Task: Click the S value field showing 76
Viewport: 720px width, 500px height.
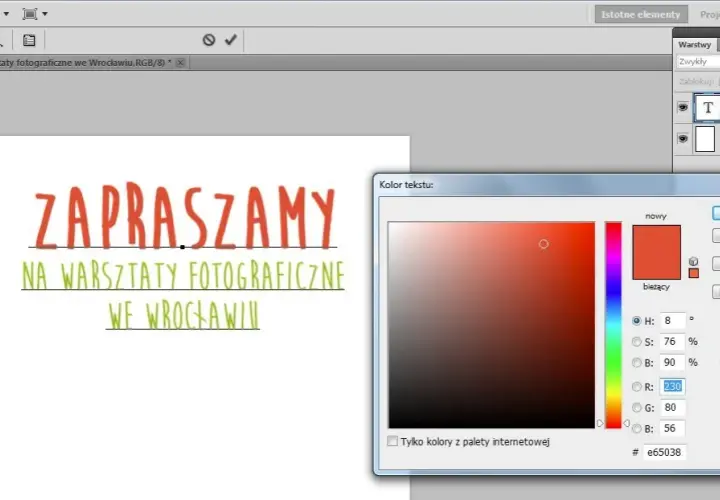Action: point(673,342)
